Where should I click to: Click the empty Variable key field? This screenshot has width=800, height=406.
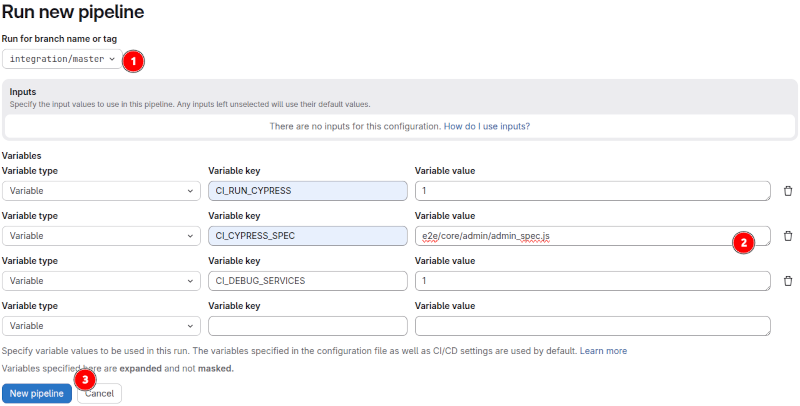pyautogui.click(x=308, y=325)
